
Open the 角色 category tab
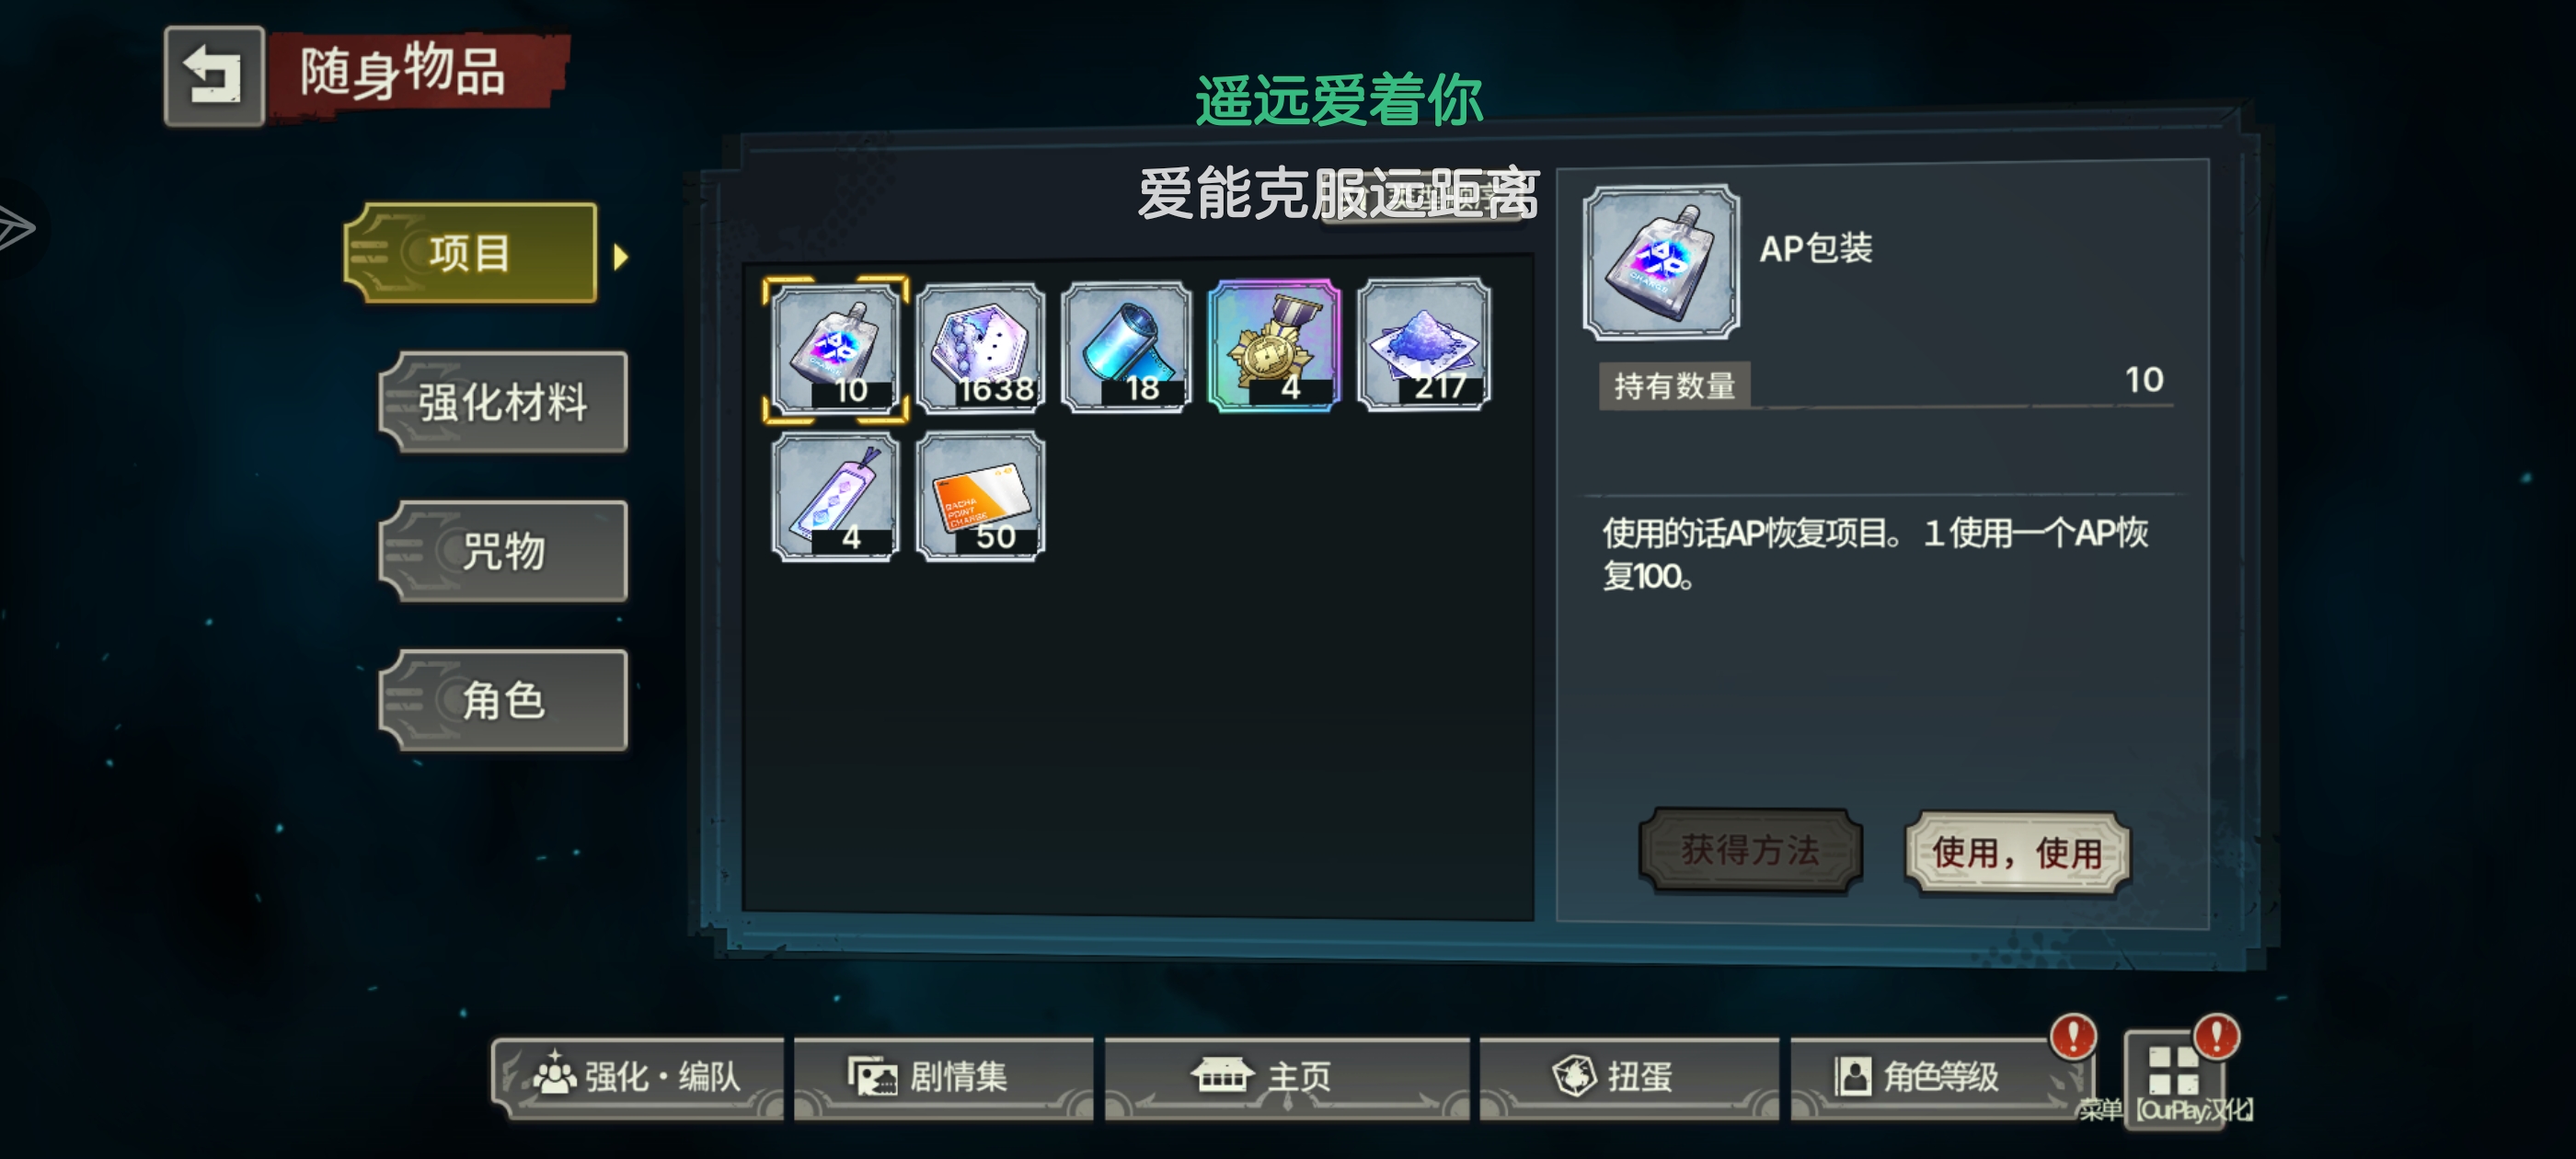(503, 700)
